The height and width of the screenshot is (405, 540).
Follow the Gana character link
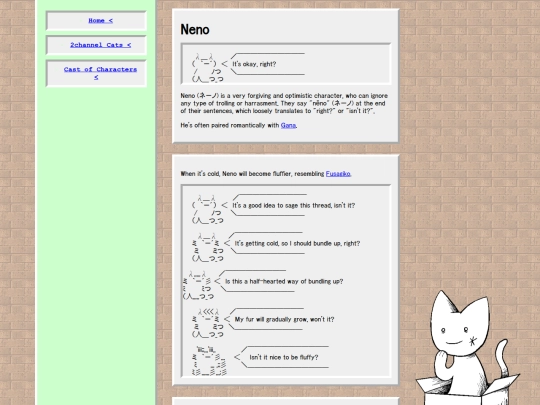[288, 125]
